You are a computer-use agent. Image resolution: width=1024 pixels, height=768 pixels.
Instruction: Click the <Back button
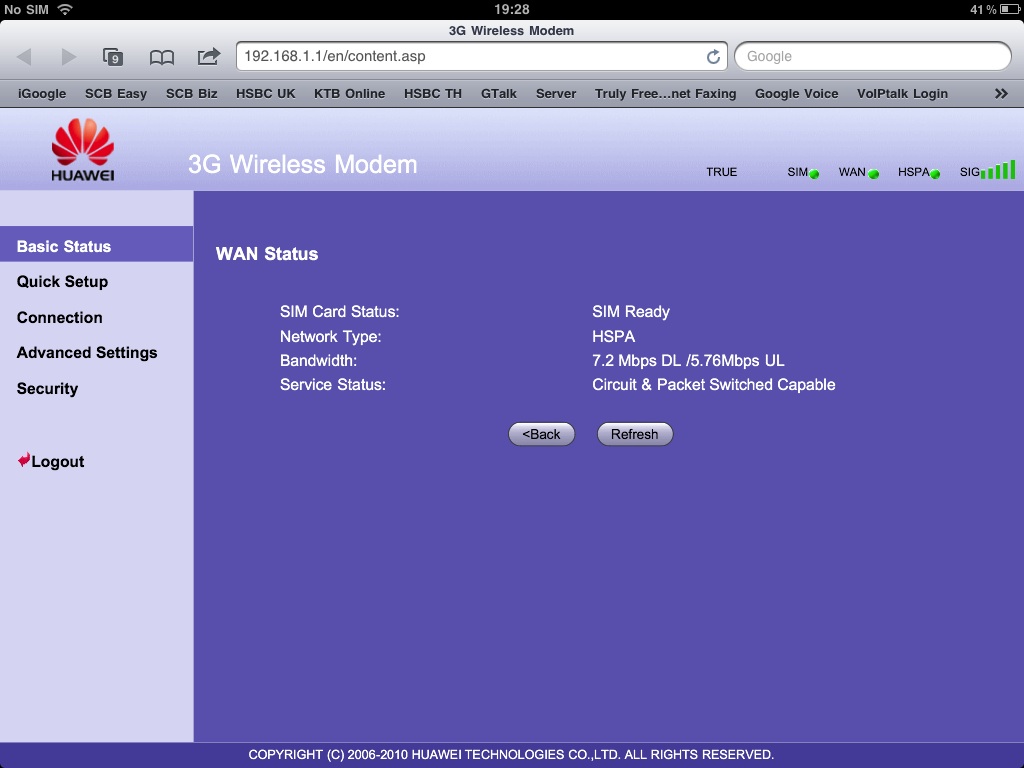[541, 434]
